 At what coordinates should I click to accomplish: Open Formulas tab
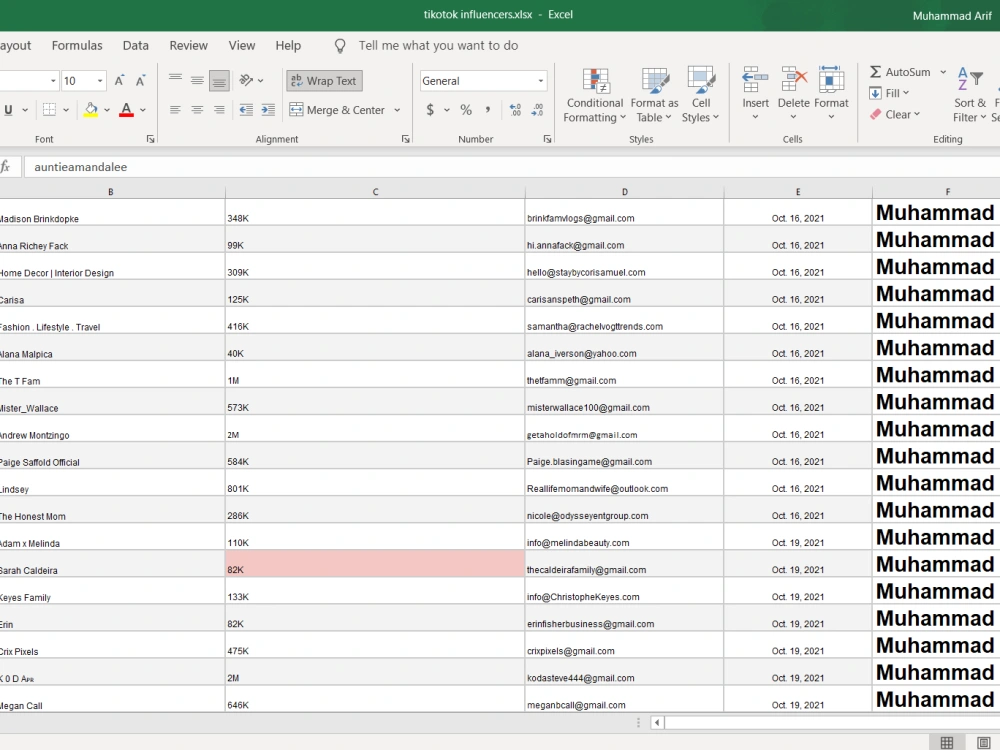tap(77, 45)
